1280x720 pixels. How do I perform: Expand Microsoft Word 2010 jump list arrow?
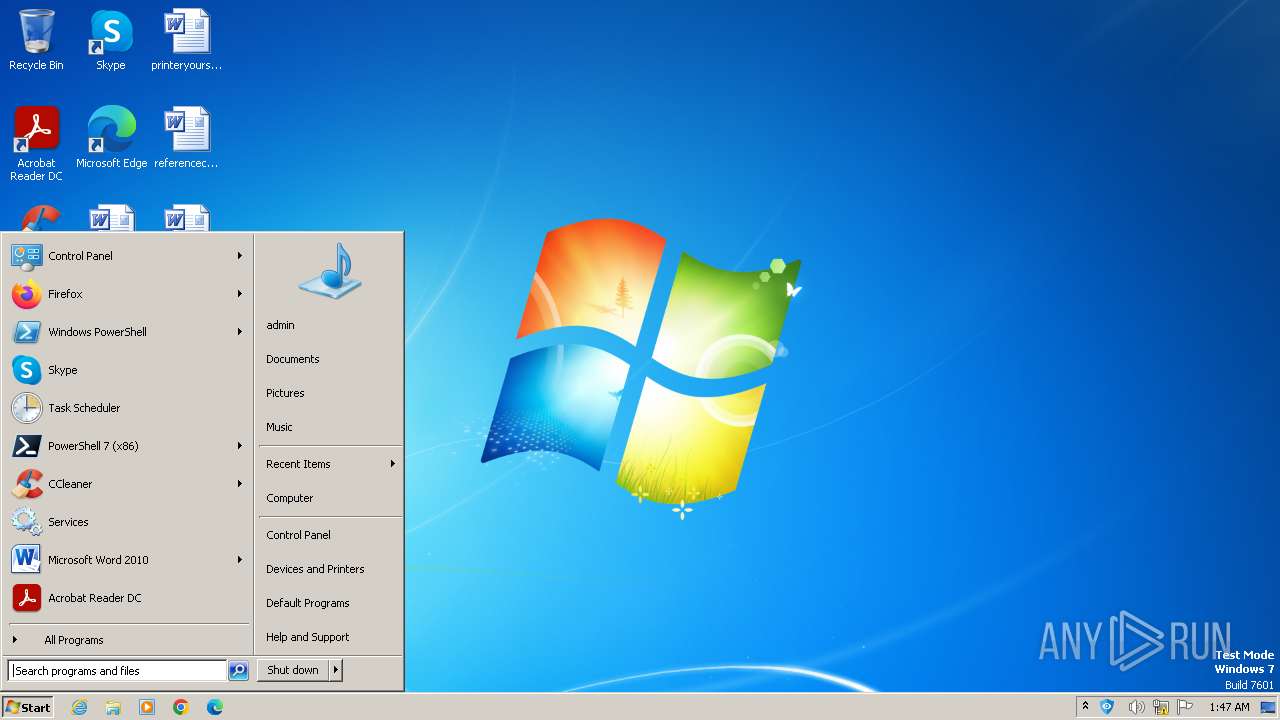240,560
